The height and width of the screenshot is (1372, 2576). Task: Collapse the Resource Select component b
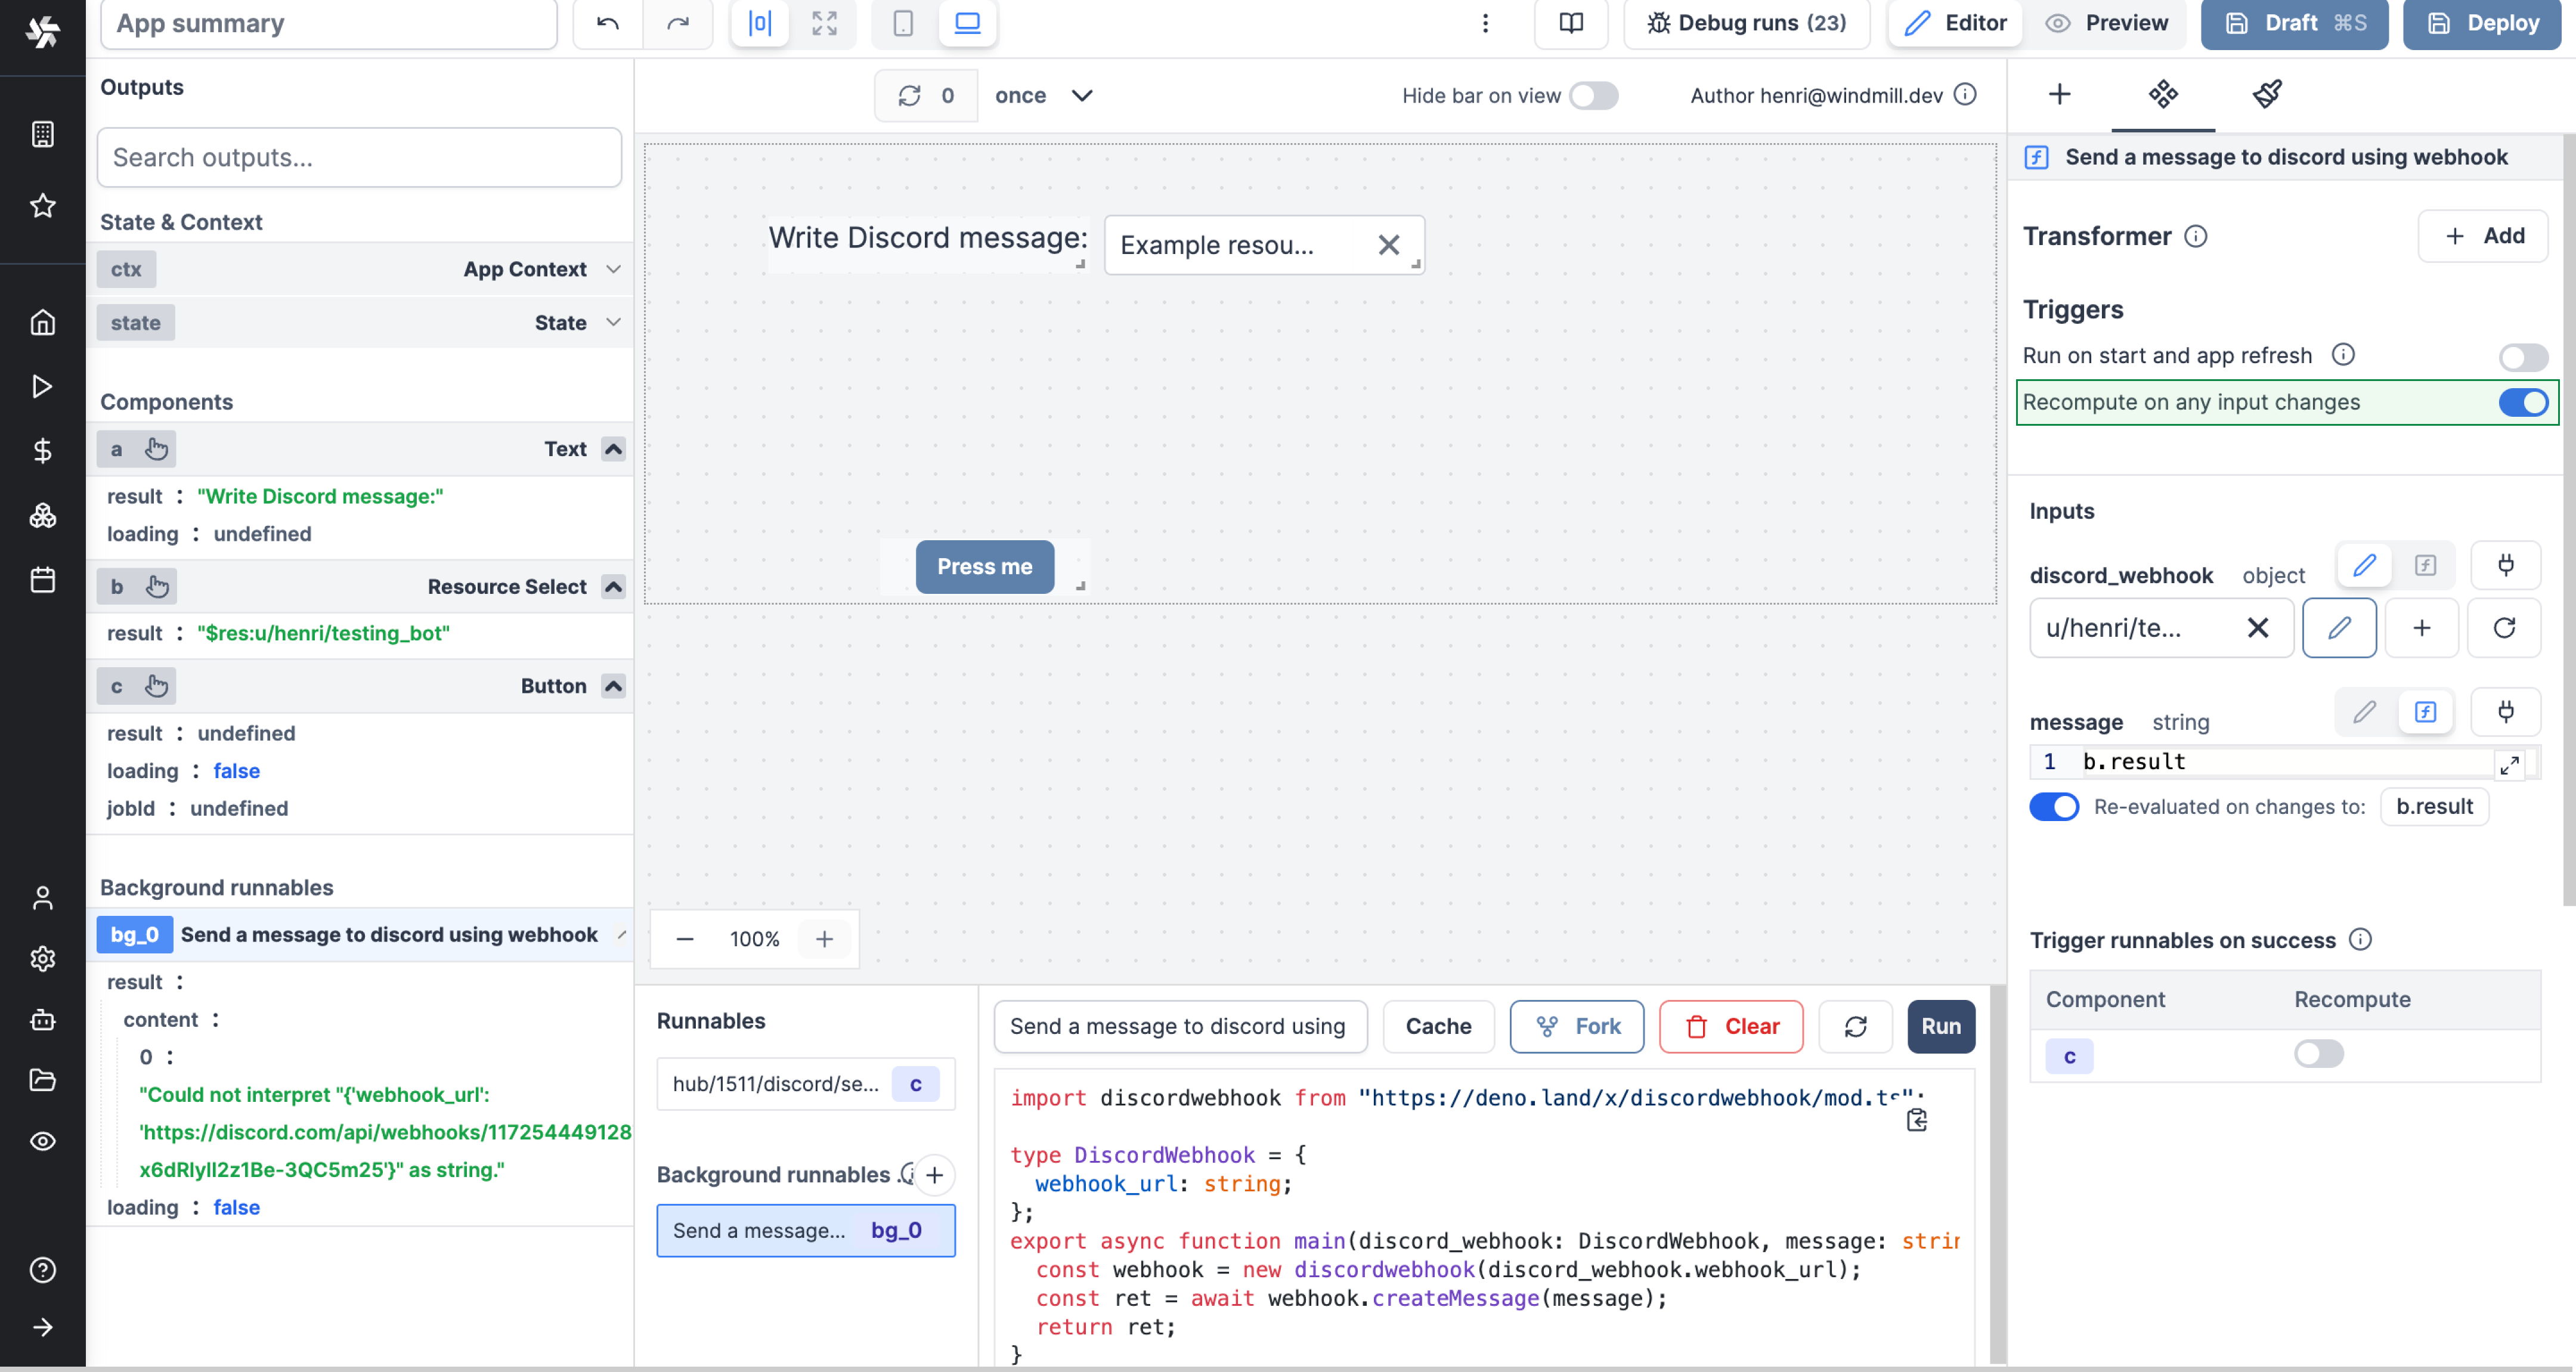[x=613, y=586]
